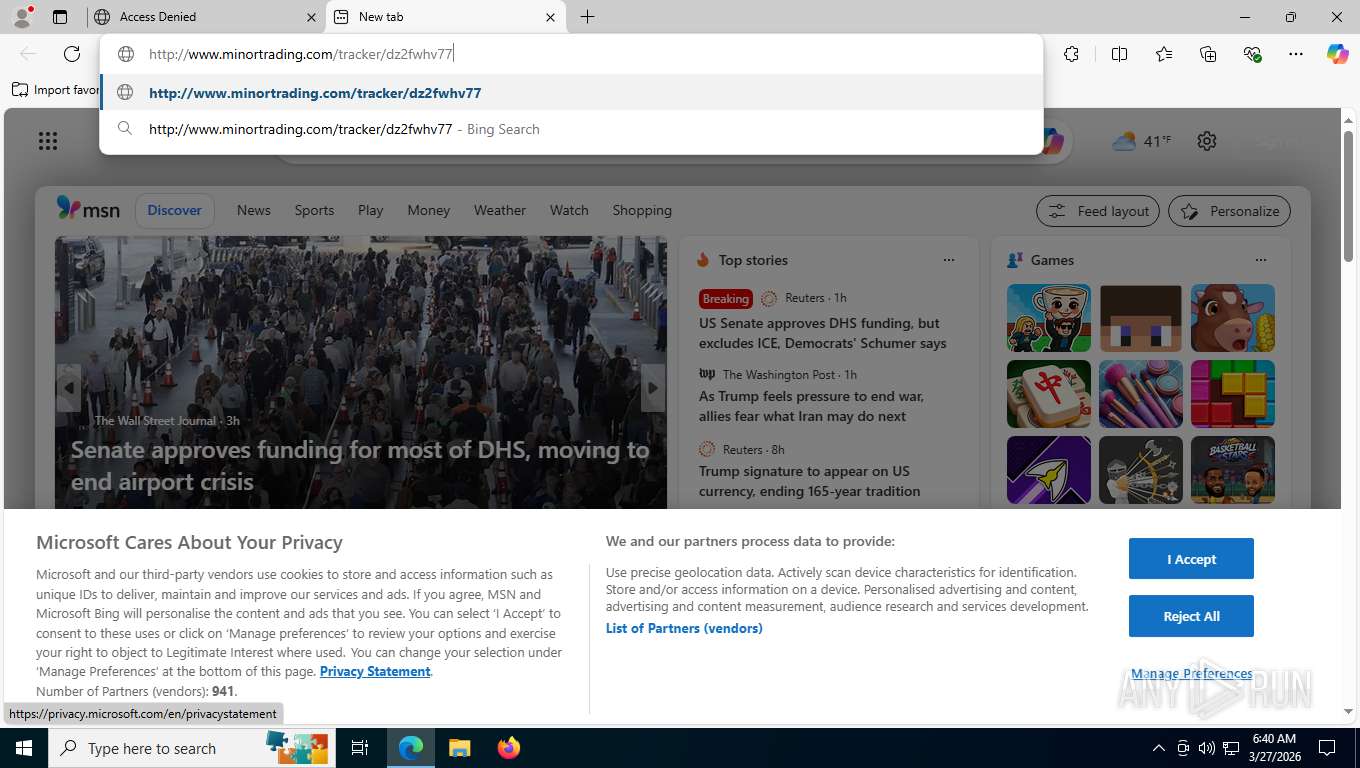This screenshot has height=768, width=1360.
Task: Read Trump signature on US currency story
Action: 809,481
